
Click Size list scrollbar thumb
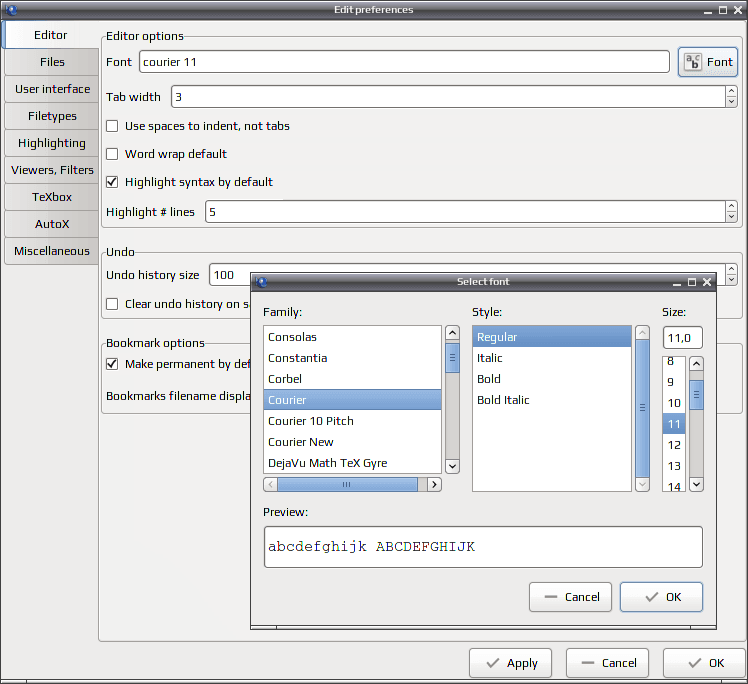696,394
